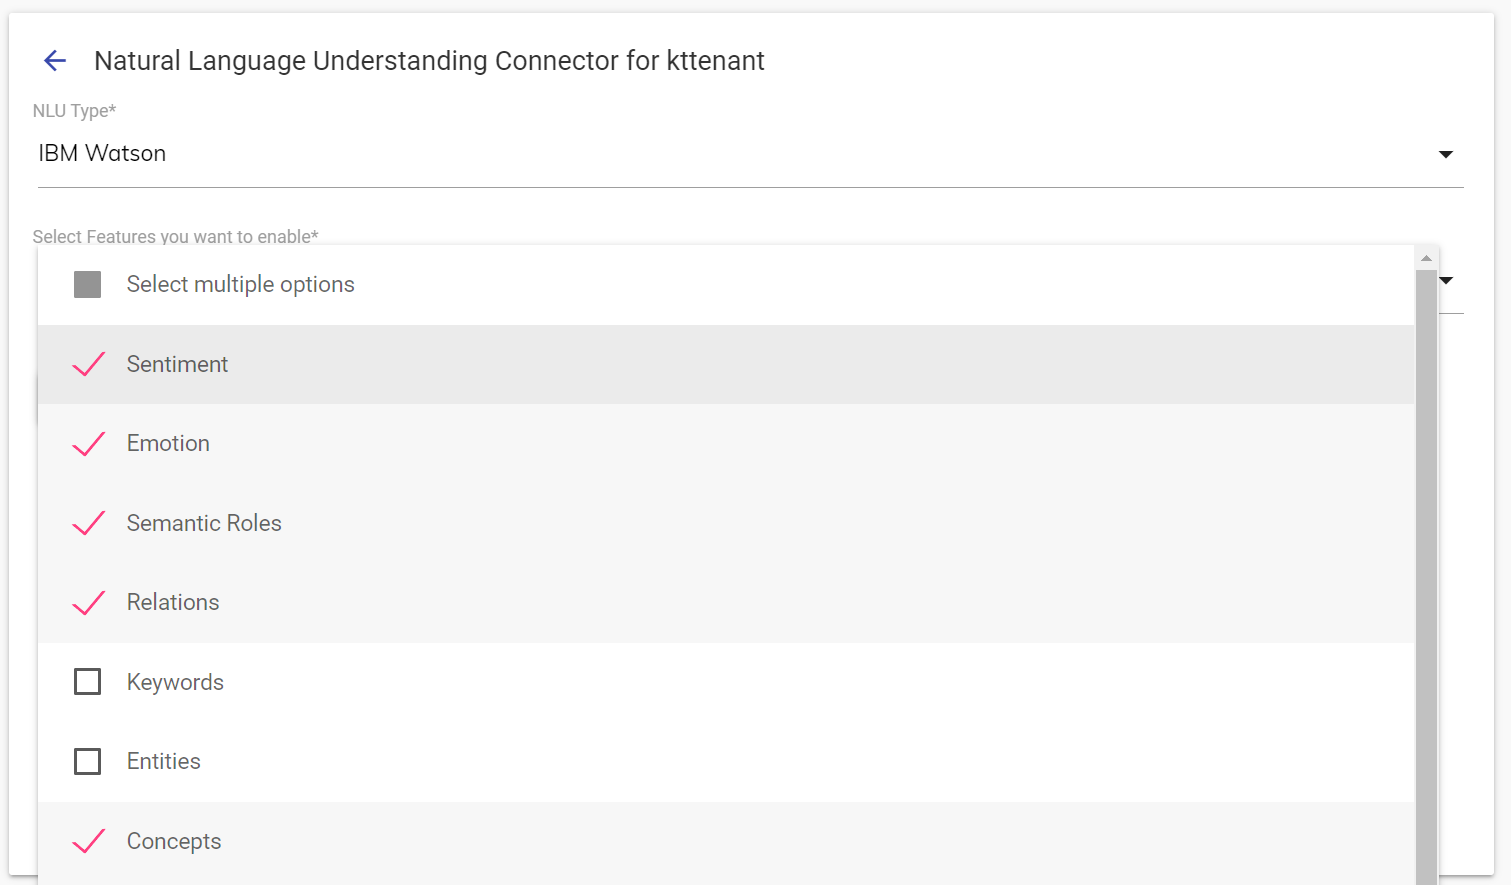Check the Entities checkbox
The image size is (1511, 885).
[88, 762]
